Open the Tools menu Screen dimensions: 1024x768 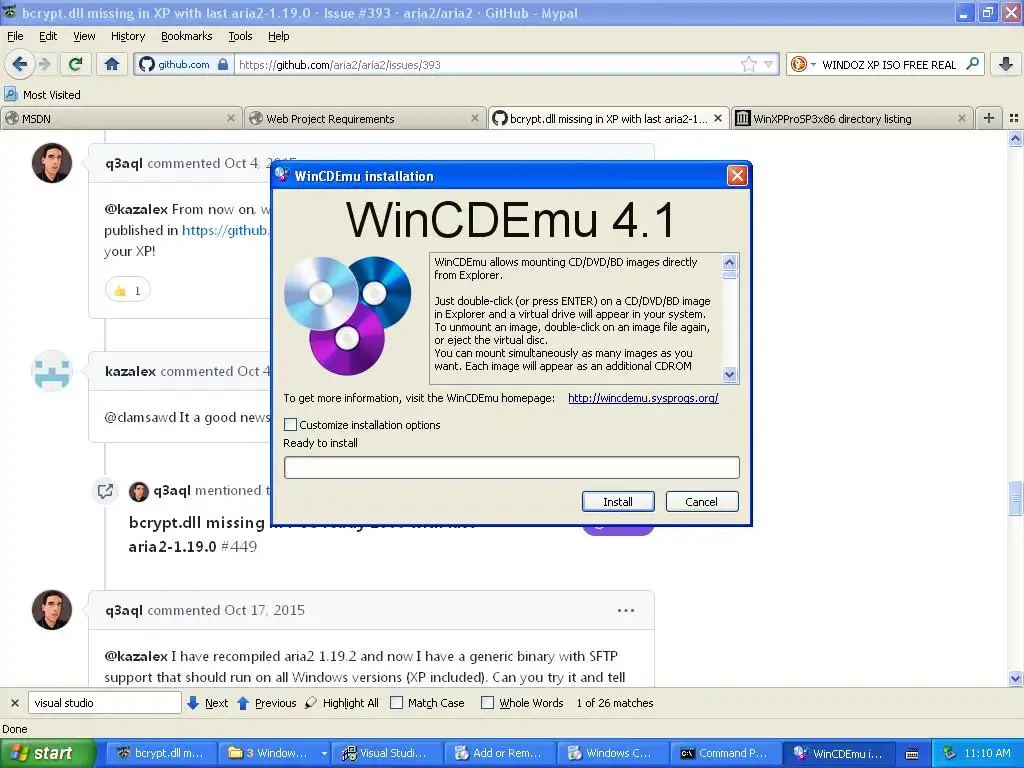coord(240,36)
